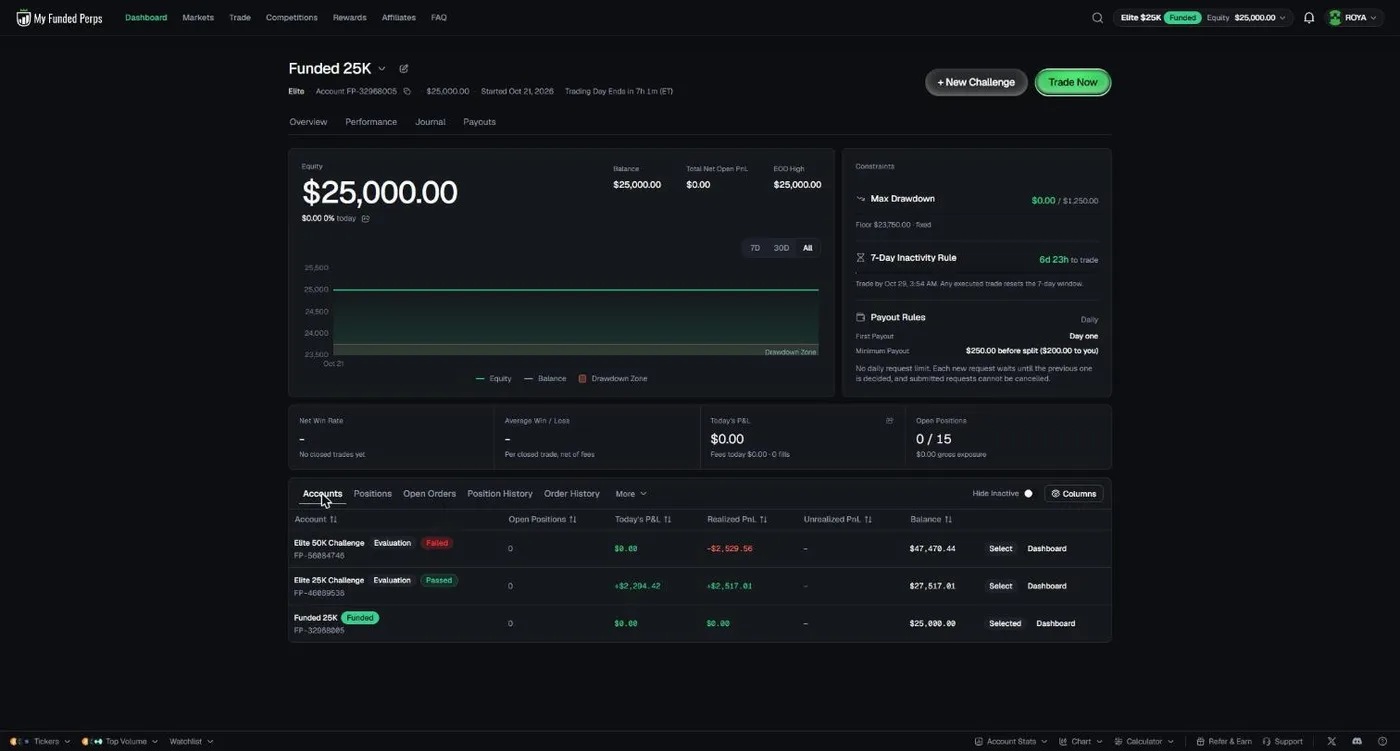Open the notifications bell

coord(1309,18)
